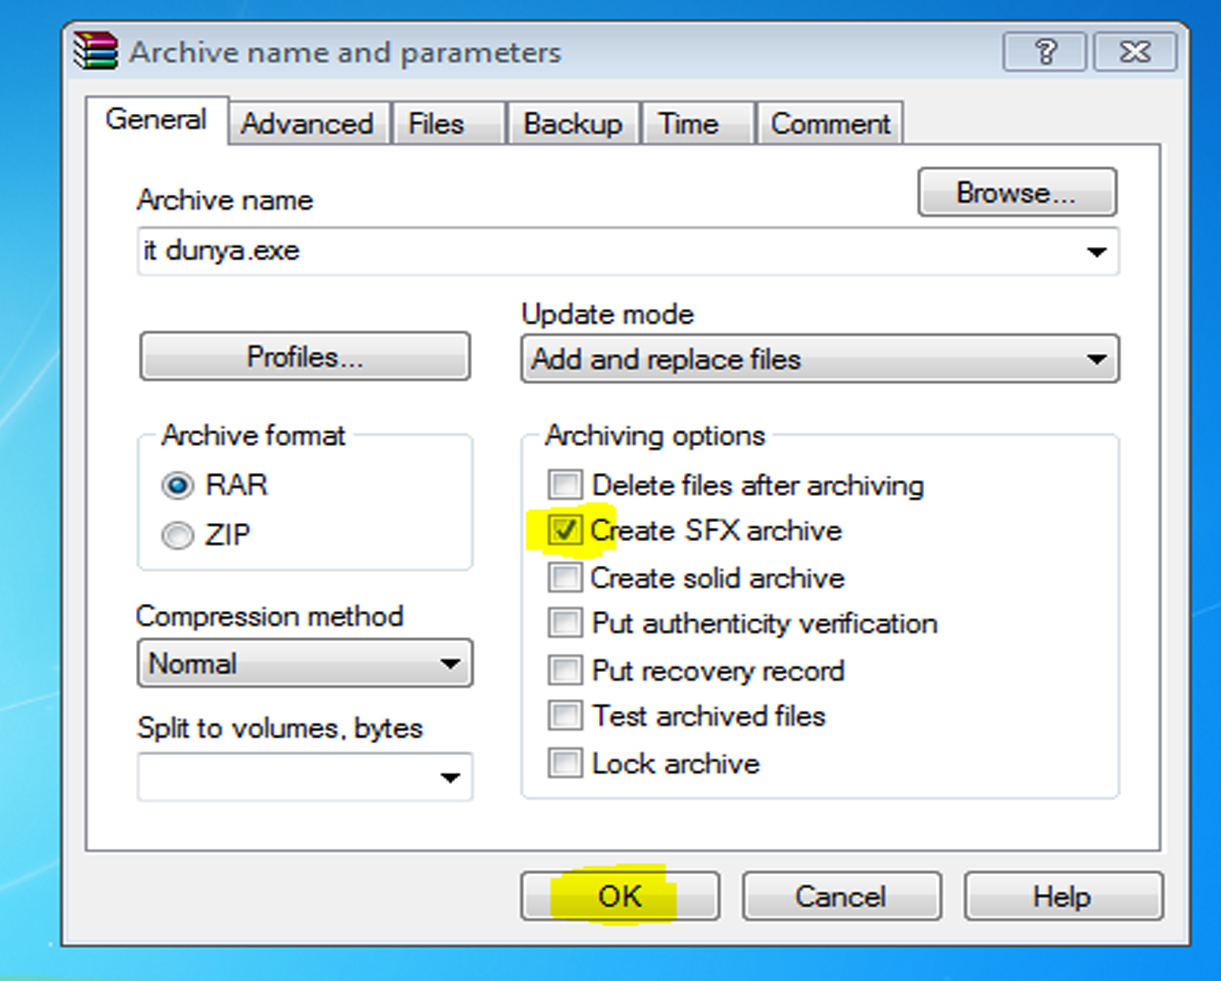Enable Put authenticity verification

(x=565, y=624)
